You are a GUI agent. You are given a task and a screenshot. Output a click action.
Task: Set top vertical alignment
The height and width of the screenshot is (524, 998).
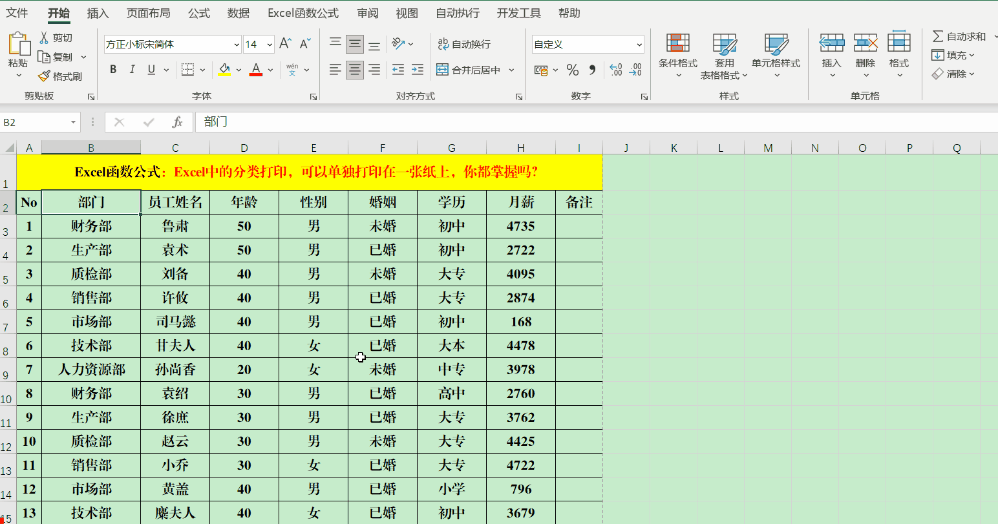point(335,44)
